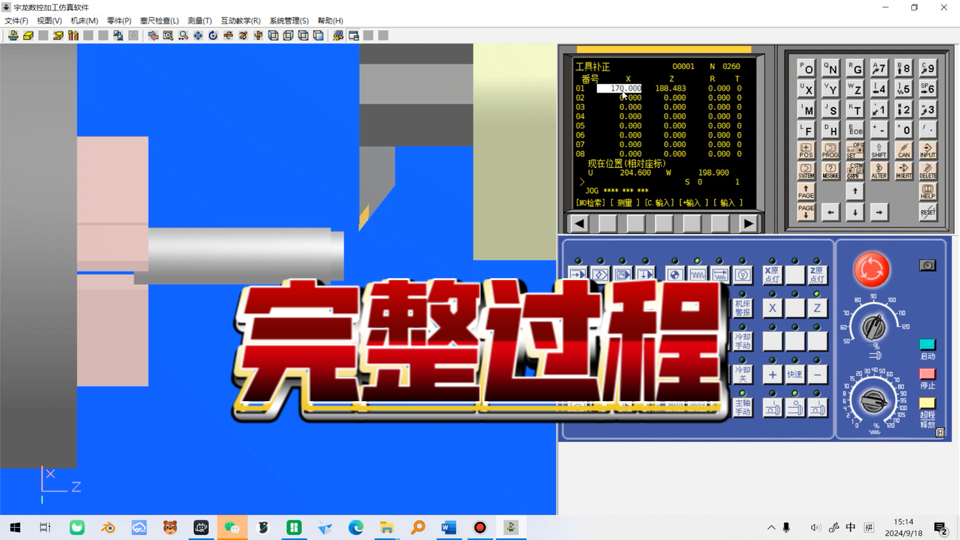960x540 pixels.
Task: Select the X axis button
Action: coord(772,308)
